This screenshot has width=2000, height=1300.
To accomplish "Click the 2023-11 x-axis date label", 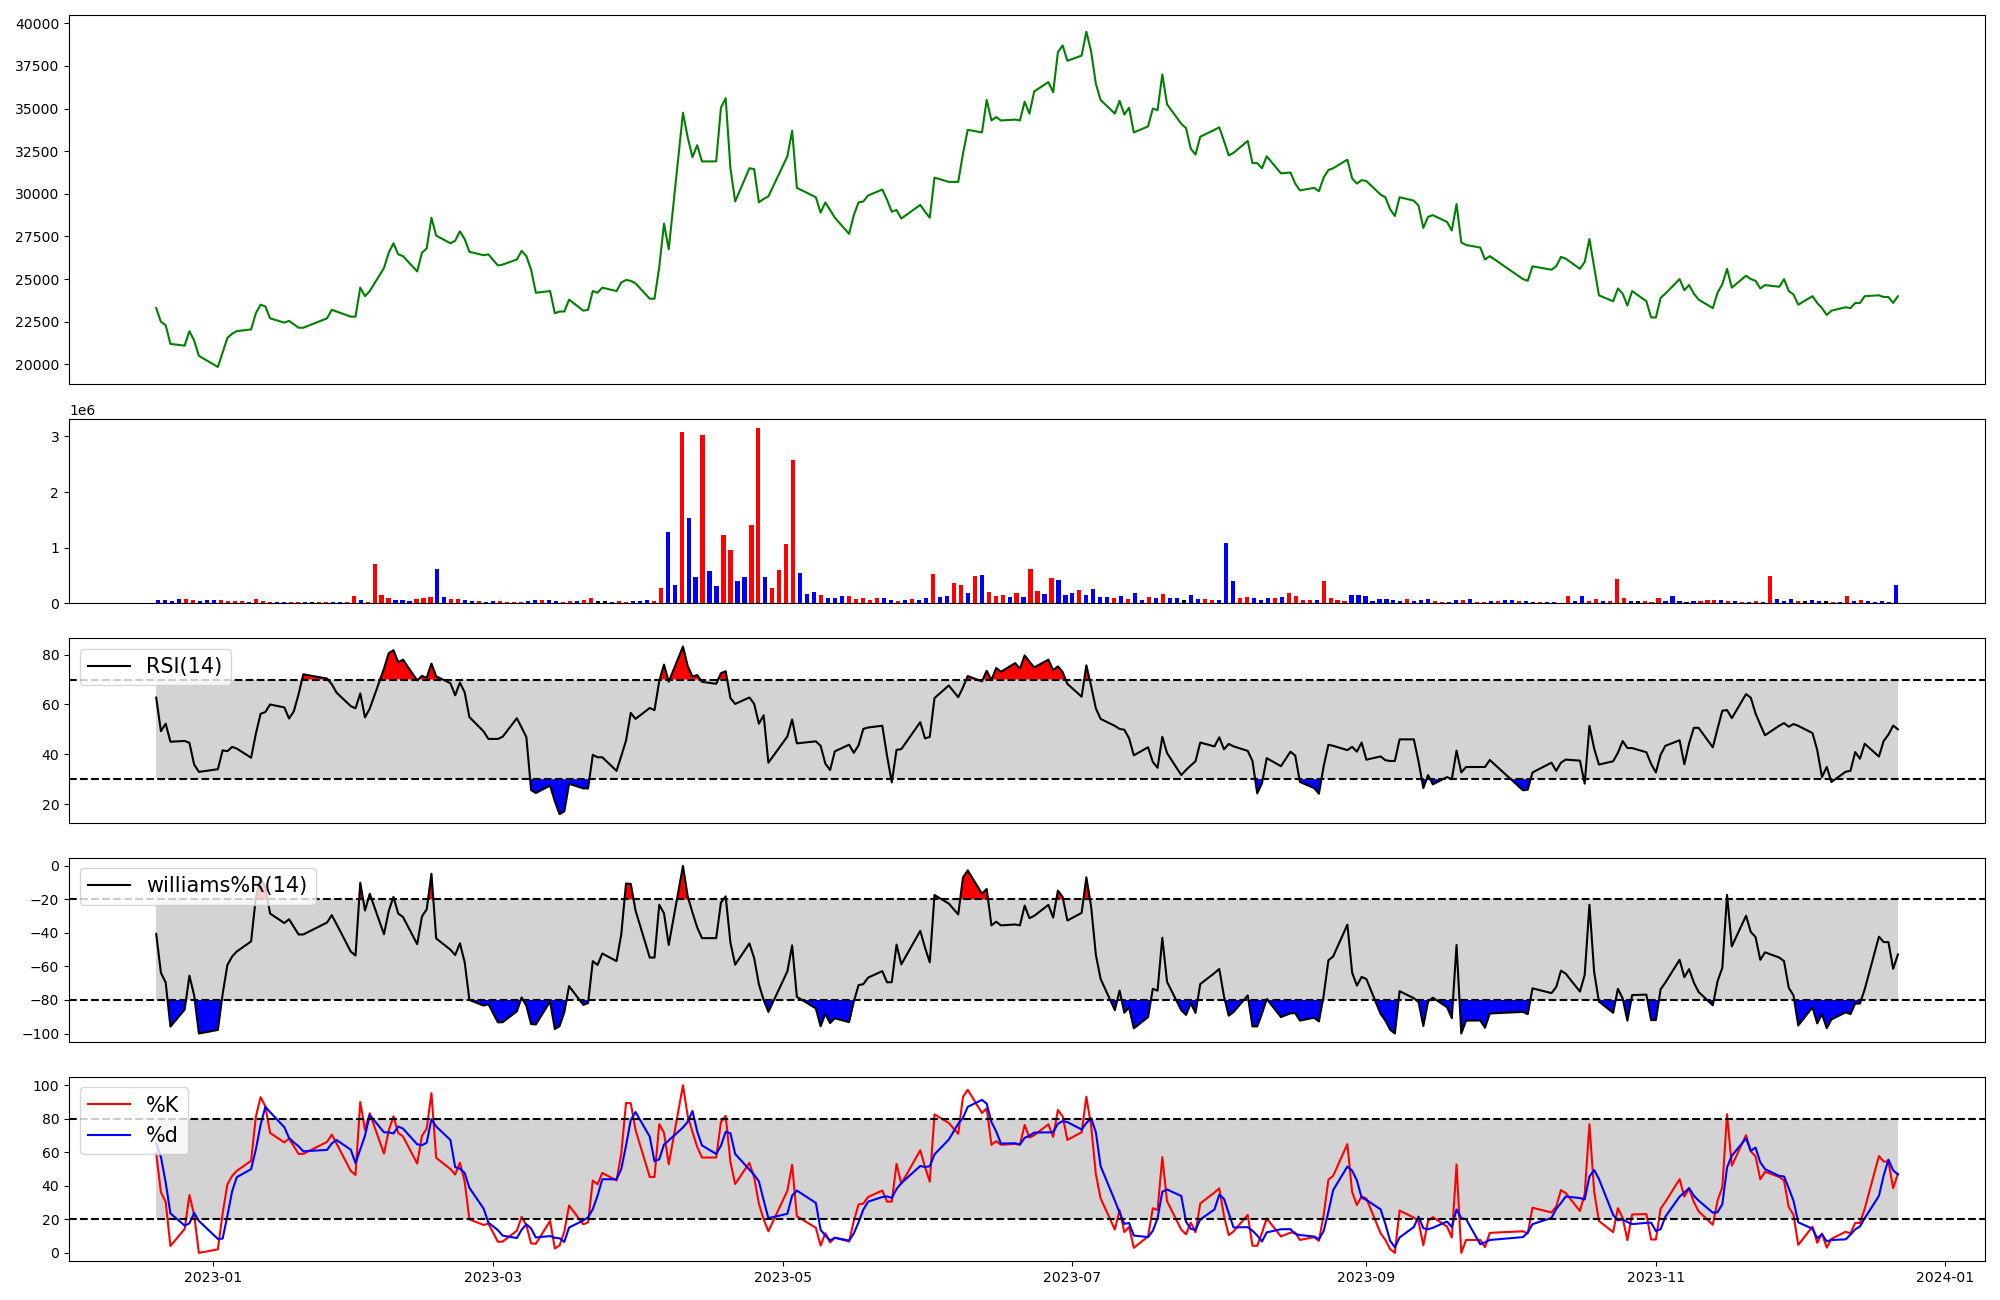I will (x=1656, y=1277).
